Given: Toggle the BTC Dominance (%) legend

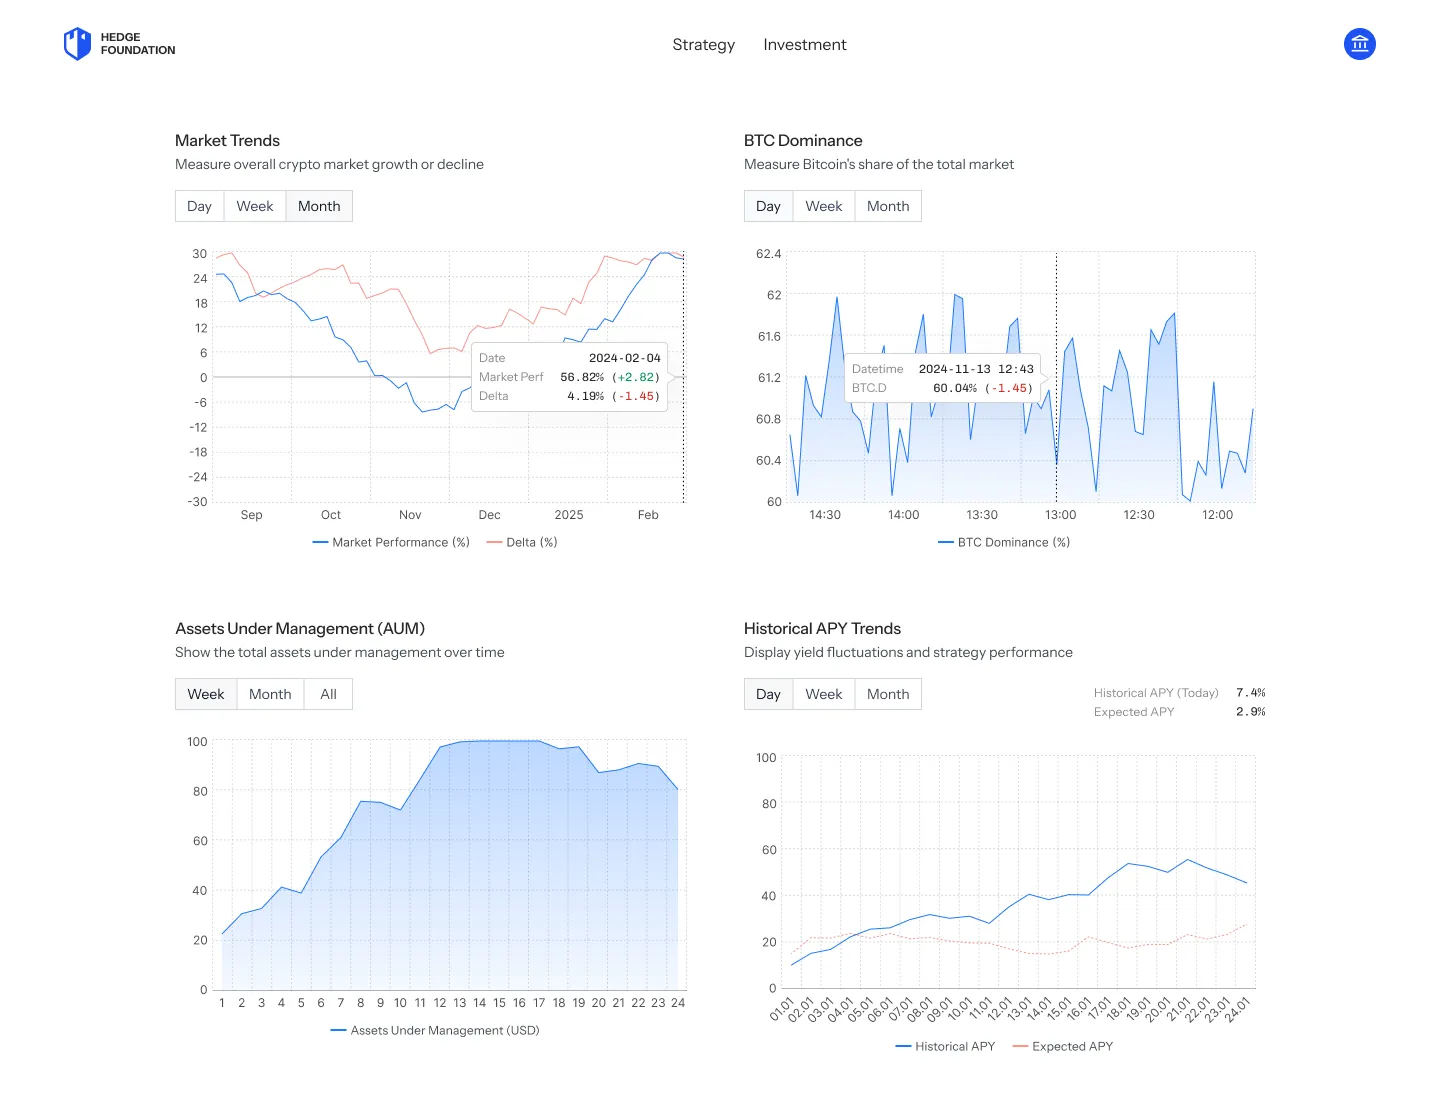Looking at the screenshot, I should 1004,542.
